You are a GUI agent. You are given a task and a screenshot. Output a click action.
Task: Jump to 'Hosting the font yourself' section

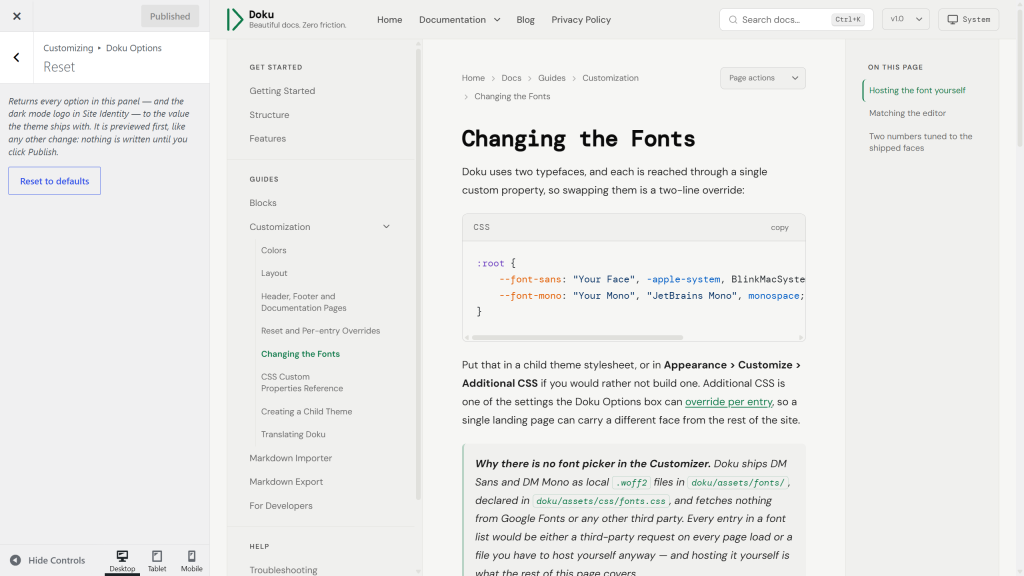pos(917,90)
